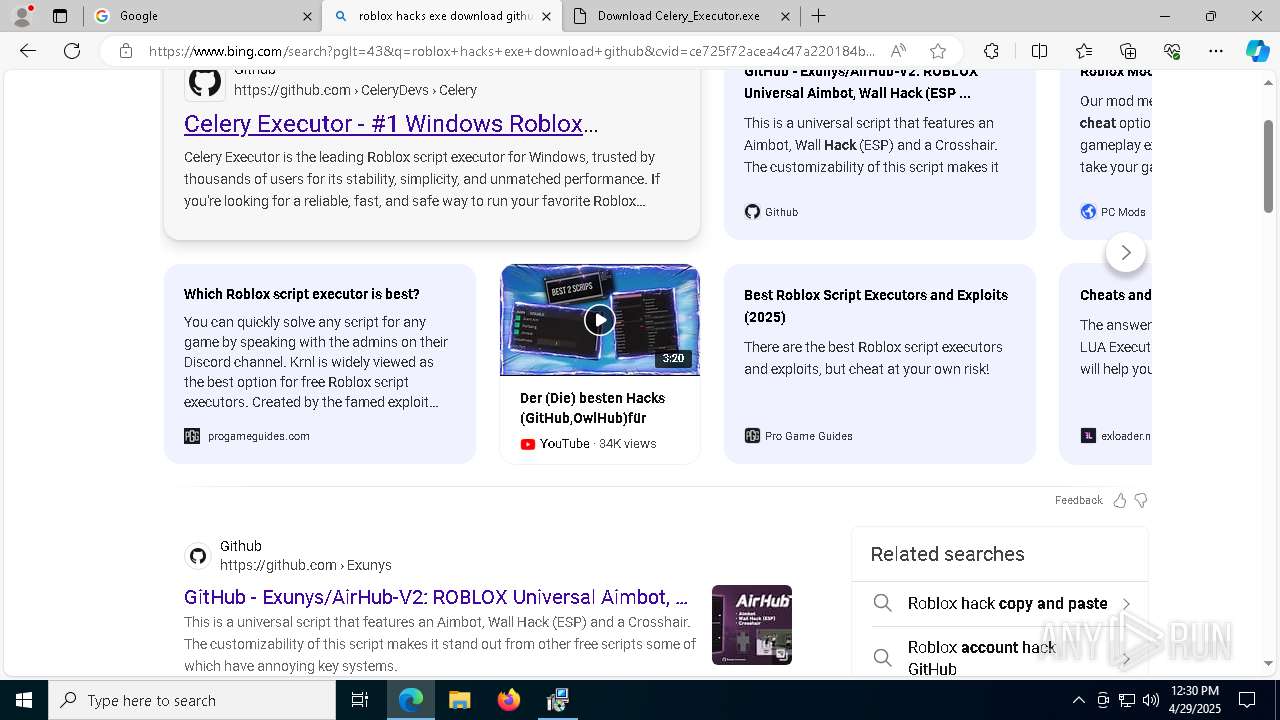Open the volume control in the tray
This screenshot has height=720, width=1280.
click(1151, 700)
